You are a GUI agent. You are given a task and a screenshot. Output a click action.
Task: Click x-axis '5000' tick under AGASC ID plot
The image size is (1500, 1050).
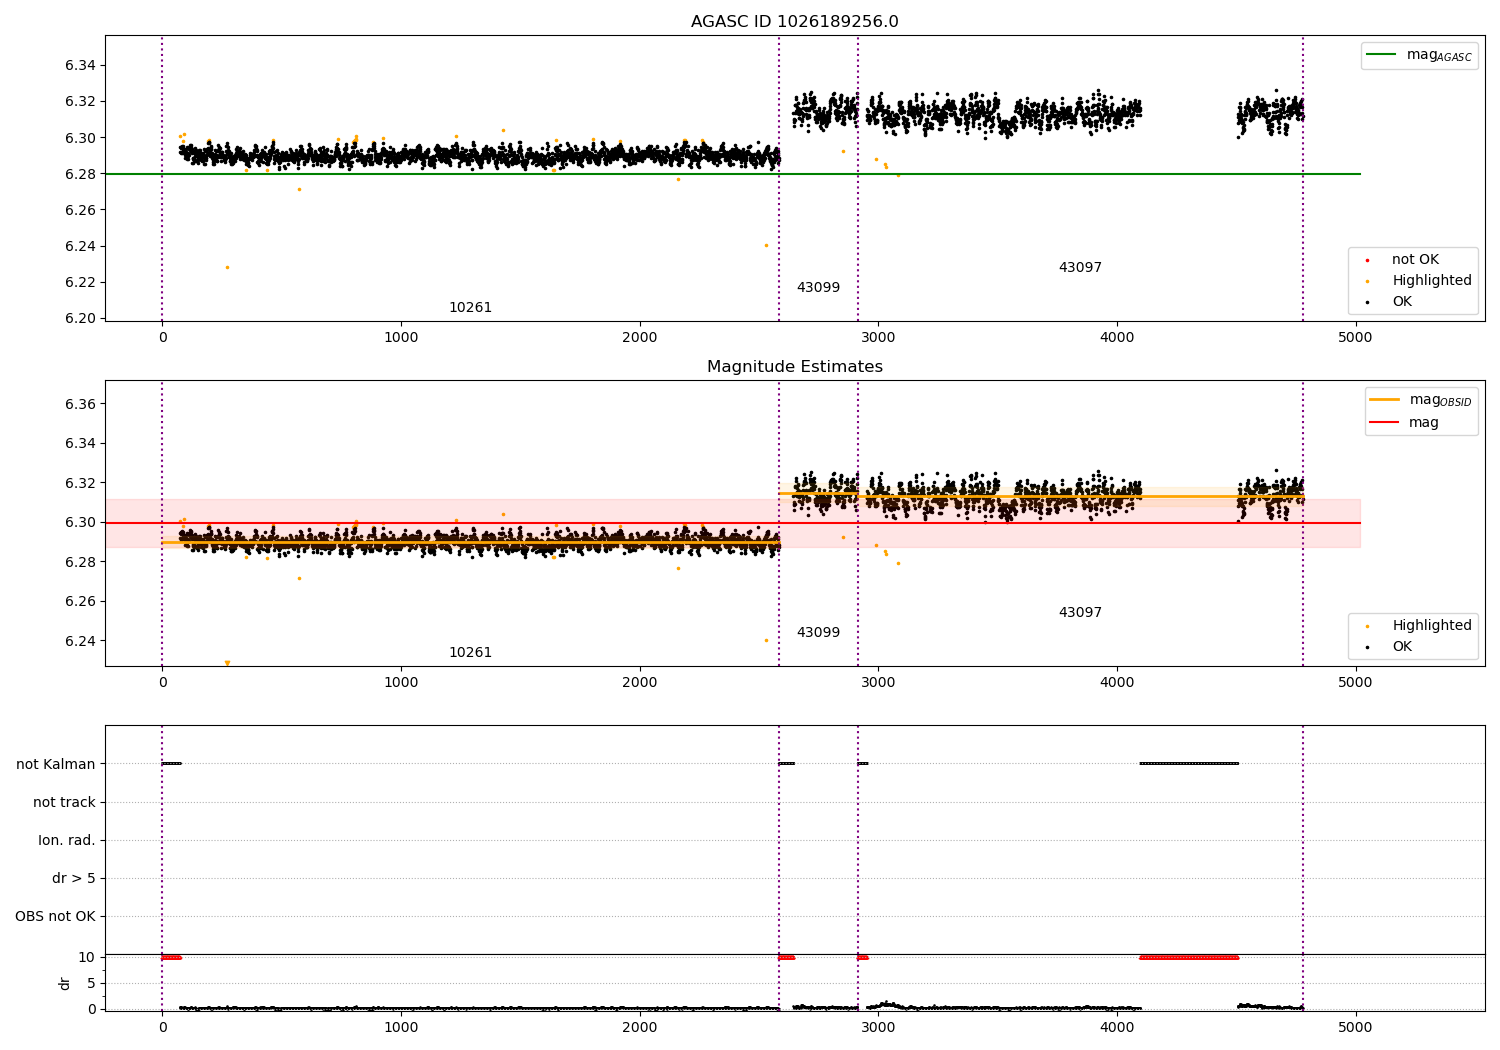click(1355, 338)
